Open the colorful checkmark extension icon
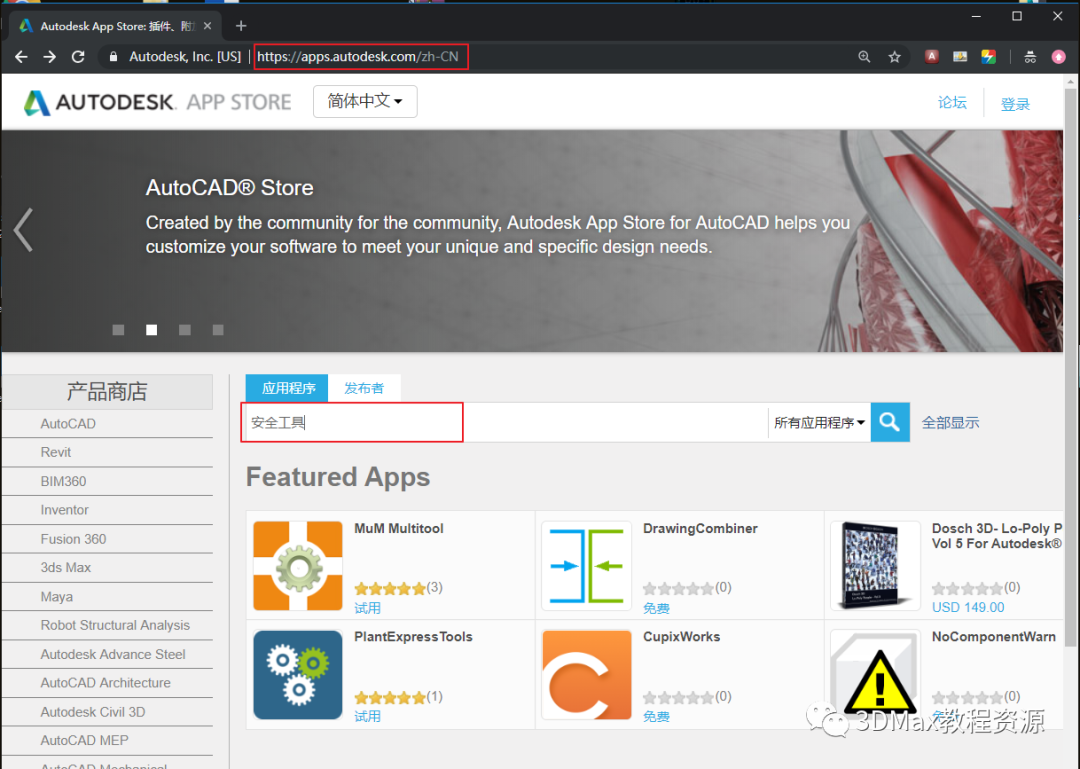This screenshot has height=769, width=1080. [988, 57]
